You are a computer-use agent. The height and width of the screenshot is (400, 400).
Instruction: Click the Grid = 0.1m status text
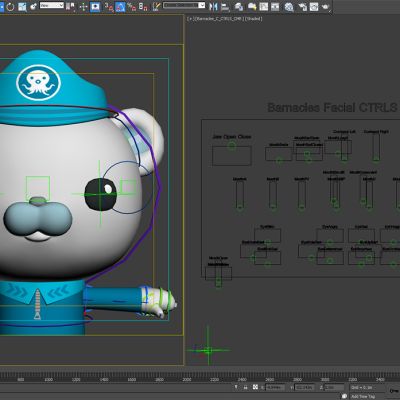[x=361, y=388]
